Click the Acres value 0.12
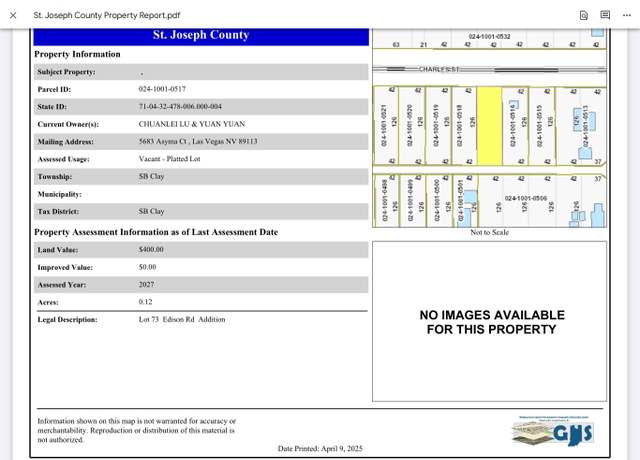The image size is (640, 460). [x=145, y=302]
